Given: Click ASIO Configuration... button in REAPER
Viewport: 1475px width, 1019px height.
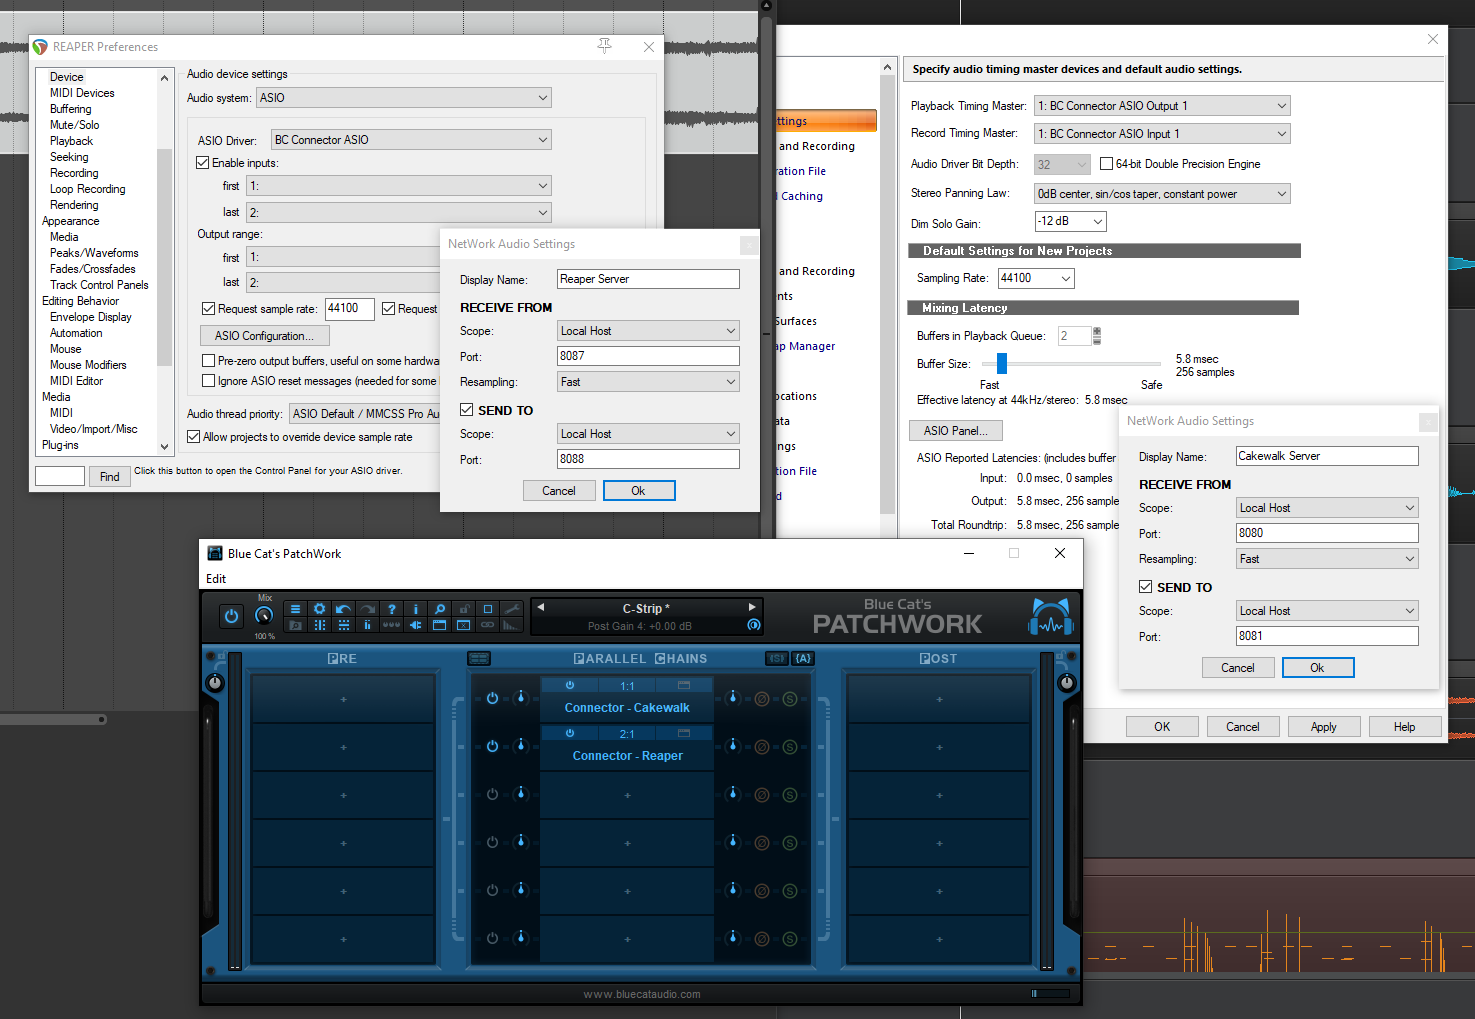Looking at the screenshot, I should [x=264, y=336].
